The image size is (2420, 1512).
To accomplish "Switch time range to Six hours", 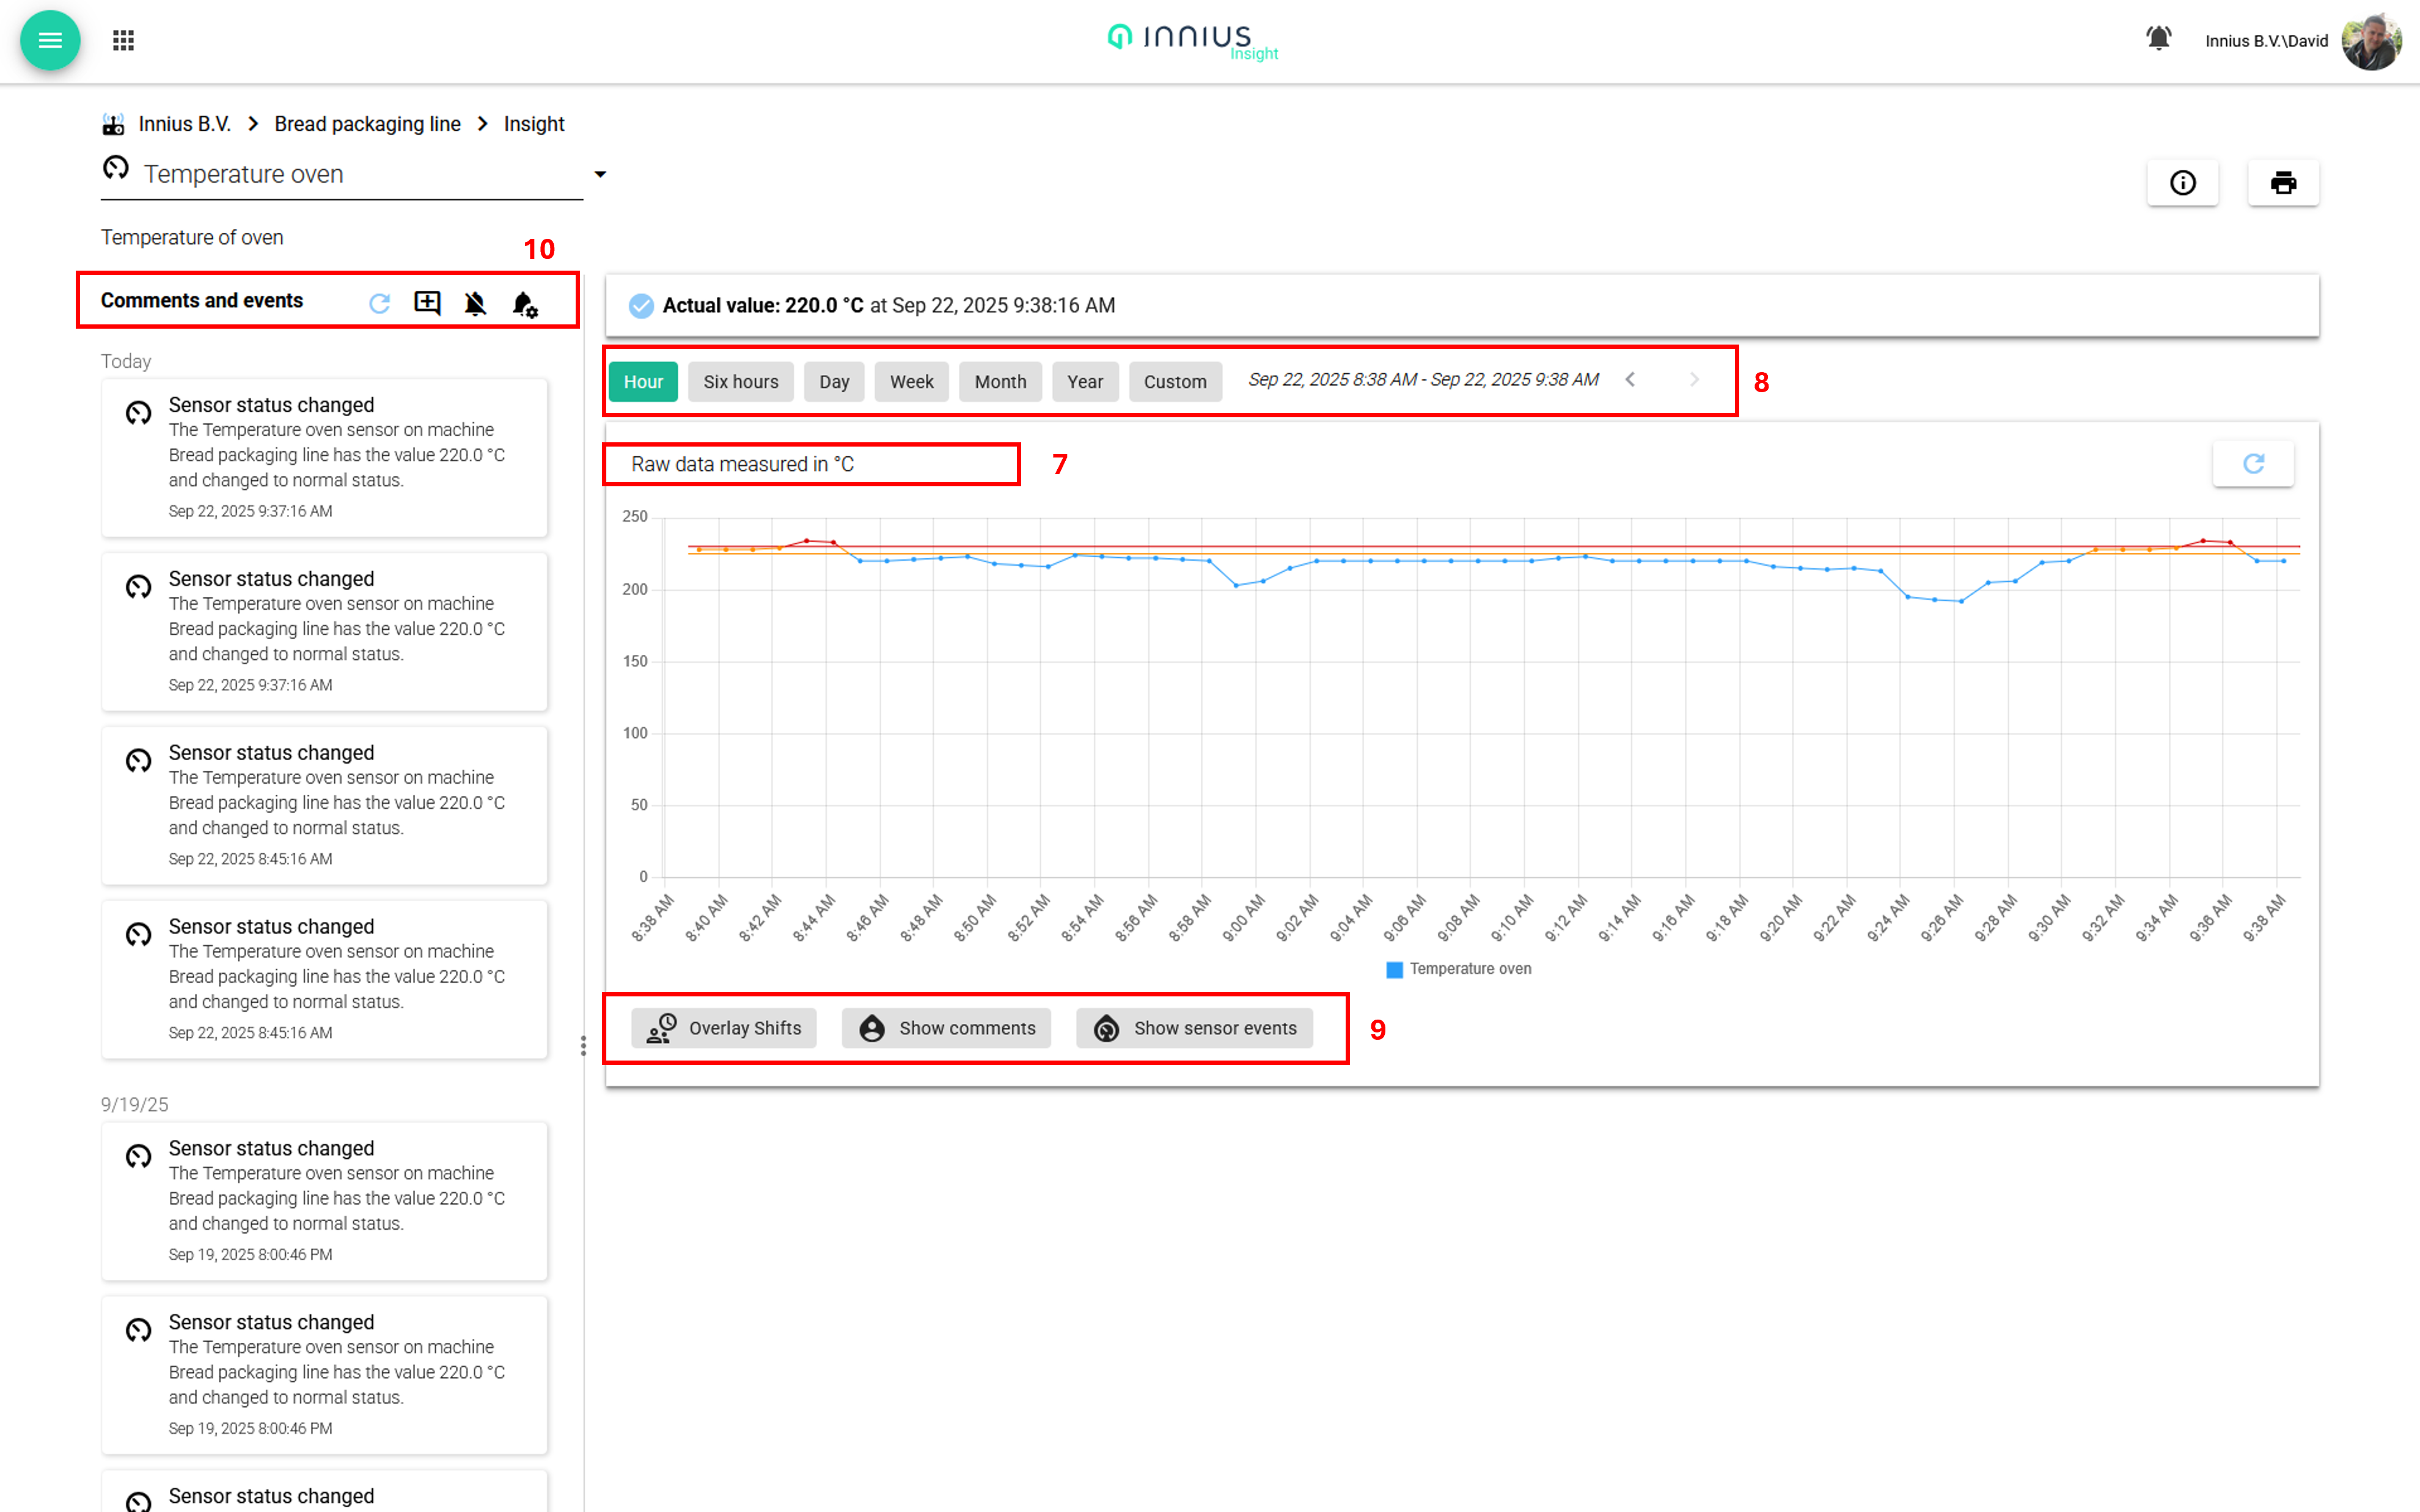I will tap(740, 382).
